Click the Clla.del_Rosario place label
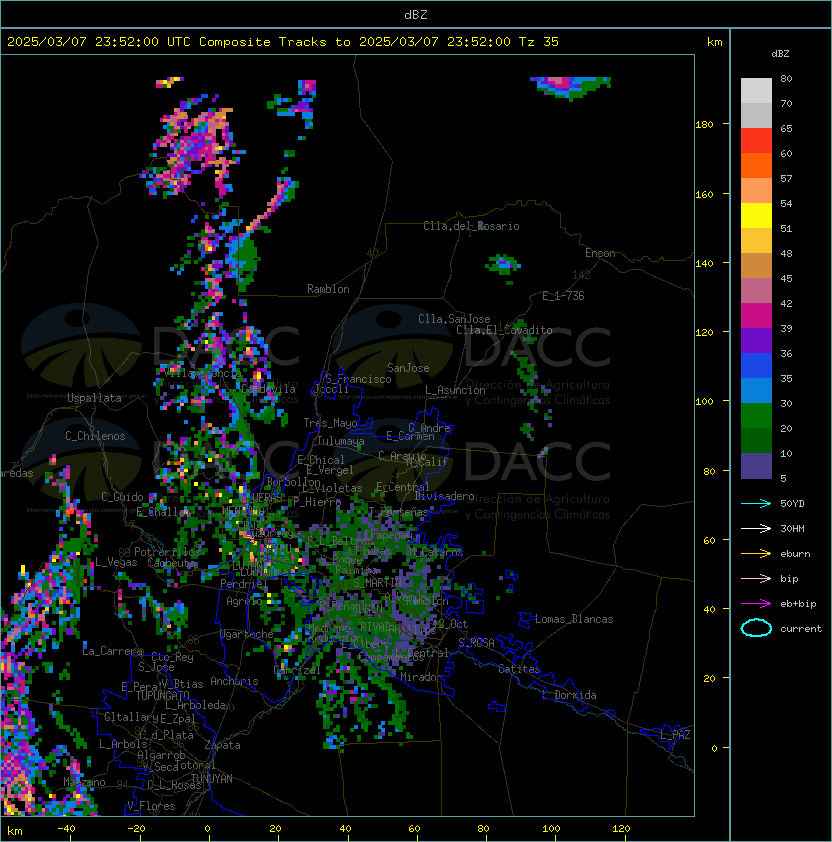832x842 pixels. point(471,226)
